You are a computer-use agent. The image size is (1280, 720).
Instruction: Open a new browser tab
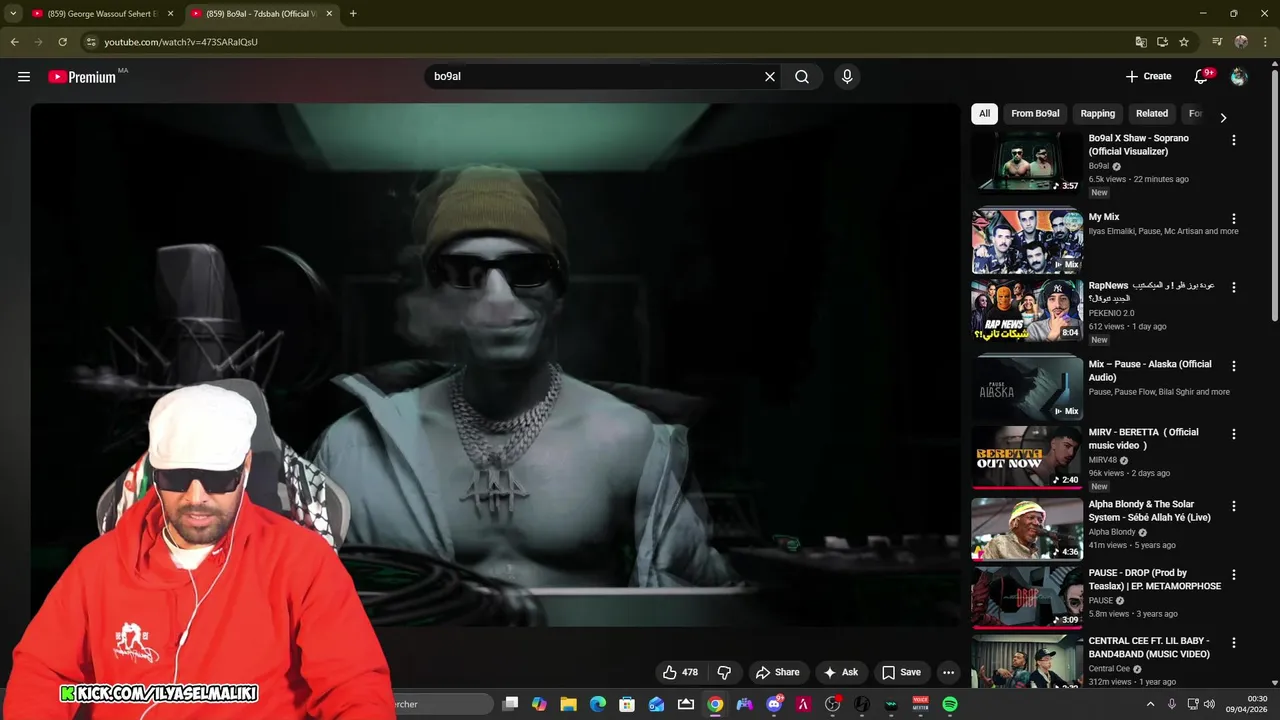353,14
